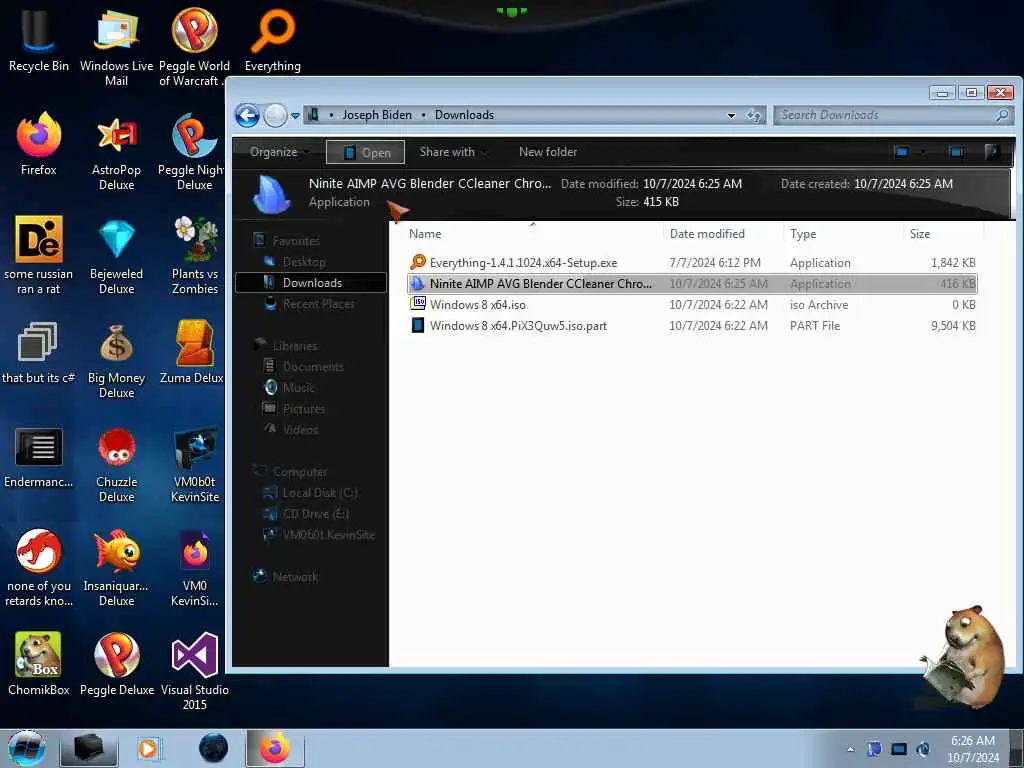
Task: Select Plants vs Zombies desktop icon
Action: [195, 255]
